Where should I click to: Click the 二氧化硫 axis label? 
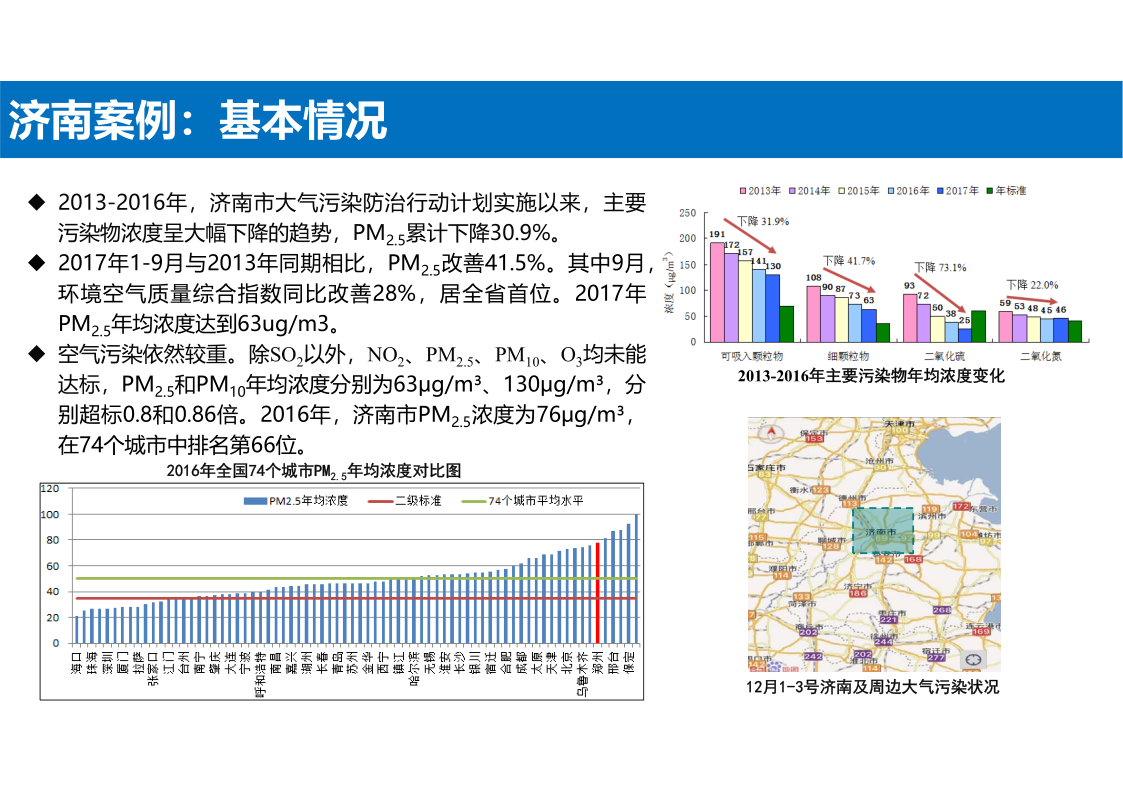(945, 356)
